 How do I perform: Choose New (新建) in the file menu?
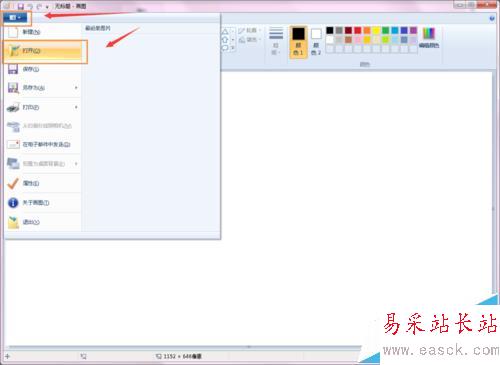(43, 32)
